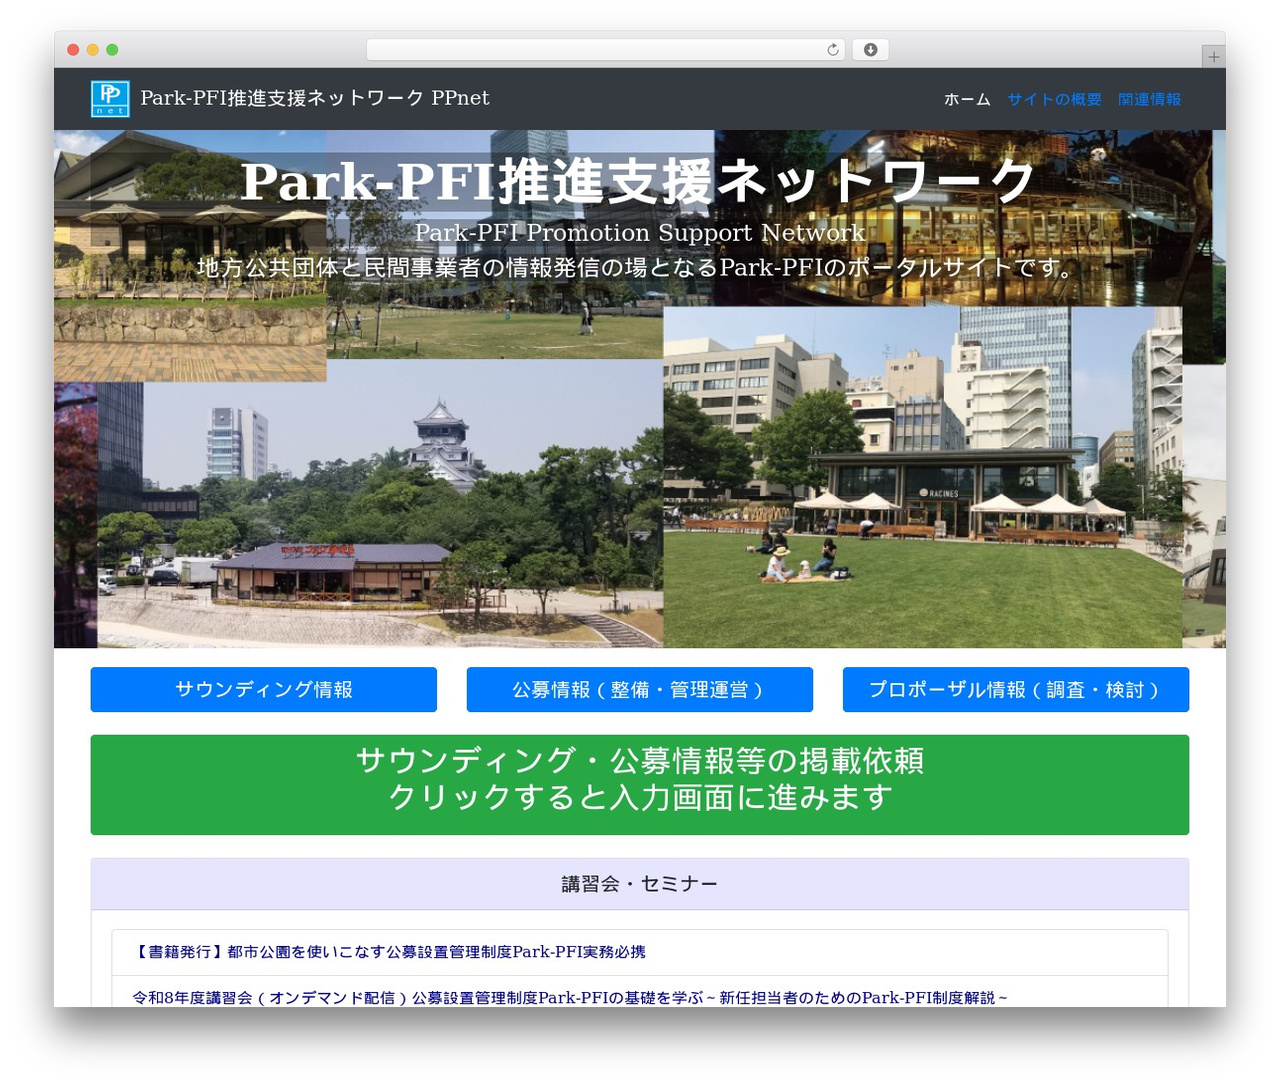The image size is (1280, 1084).
Task: Click the RACINES cafe lawn photo
Action: click(x=923, y=477)
